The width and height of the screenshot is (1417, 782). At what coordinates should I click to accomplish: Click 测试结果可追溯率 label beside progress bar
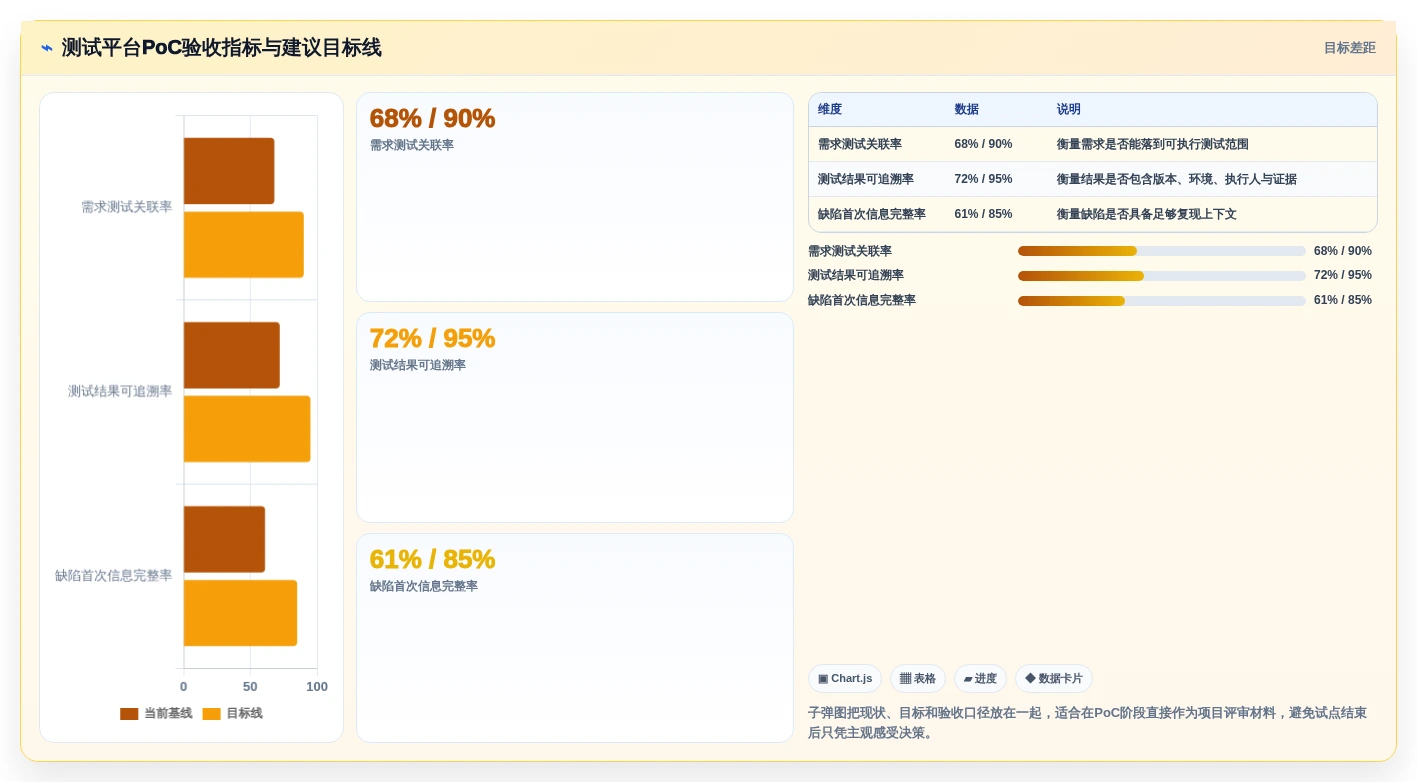click(x=856, y=275)
